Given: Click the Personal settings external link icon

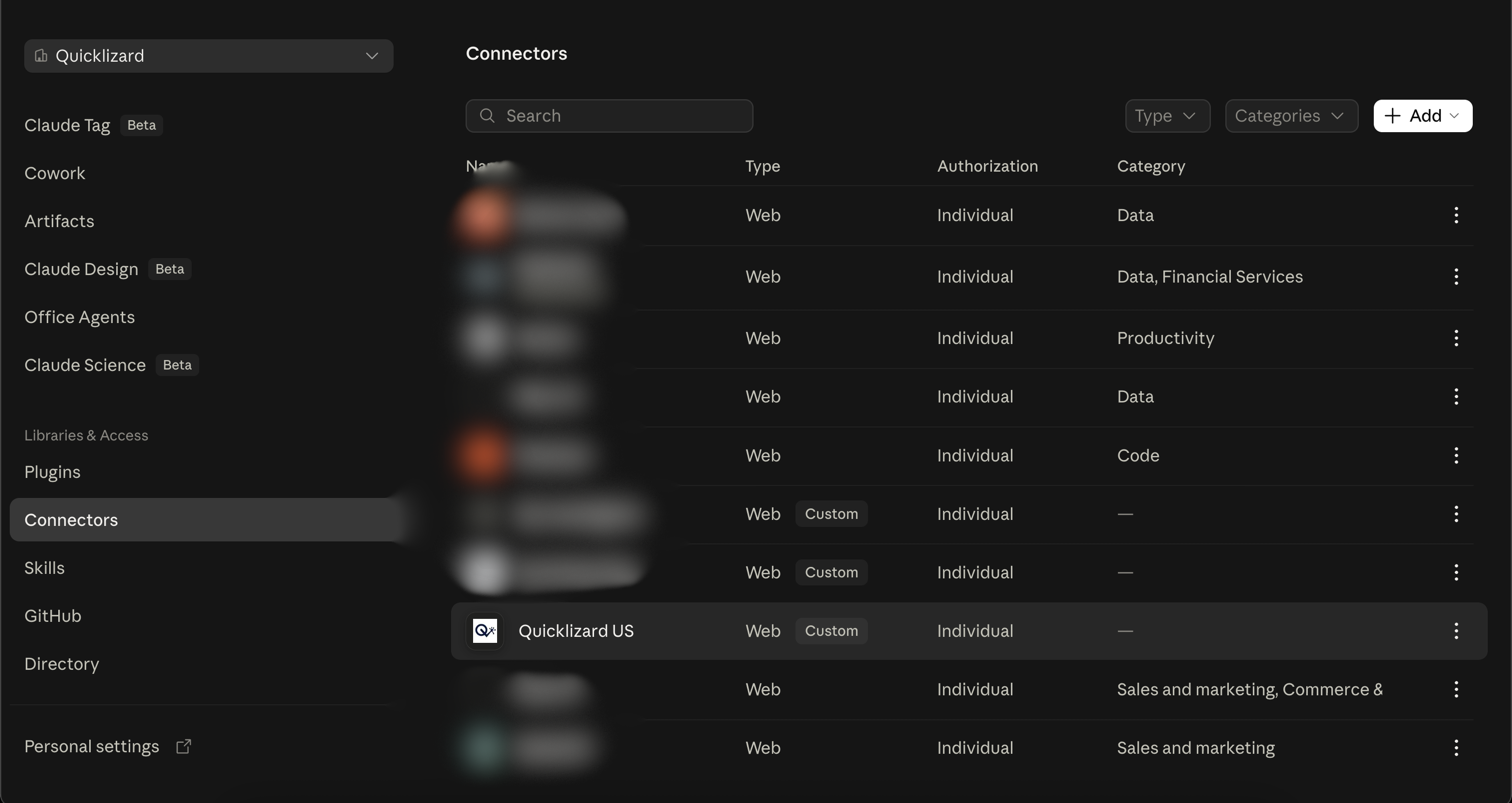Looking at the screenshot, I should click(x=184, y=747).
